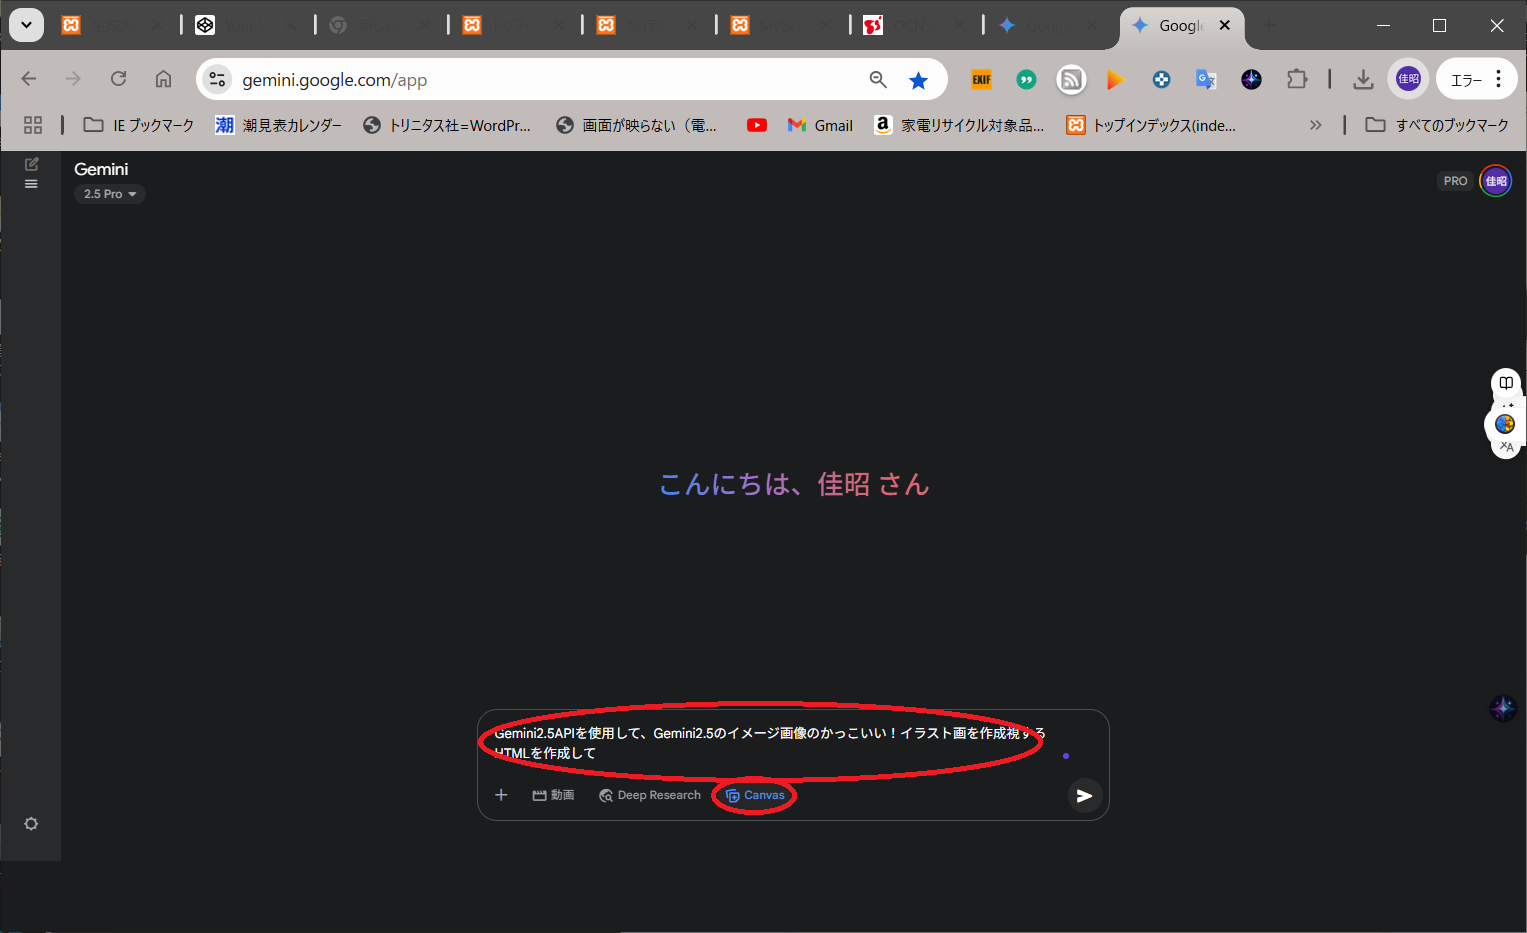Open the 2.5 Pro model dropdown
This screenshot has height=933, width=1527.
point(110,194)
